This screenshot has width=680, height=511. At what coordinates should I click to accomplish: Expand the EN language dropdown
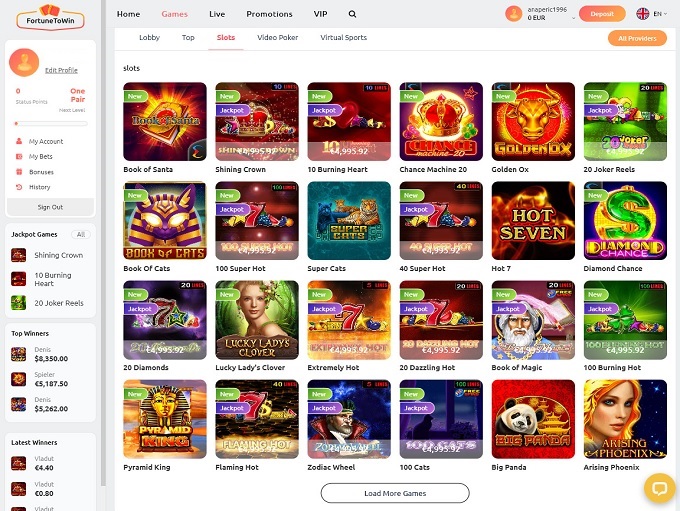click(x=651, y=14)
